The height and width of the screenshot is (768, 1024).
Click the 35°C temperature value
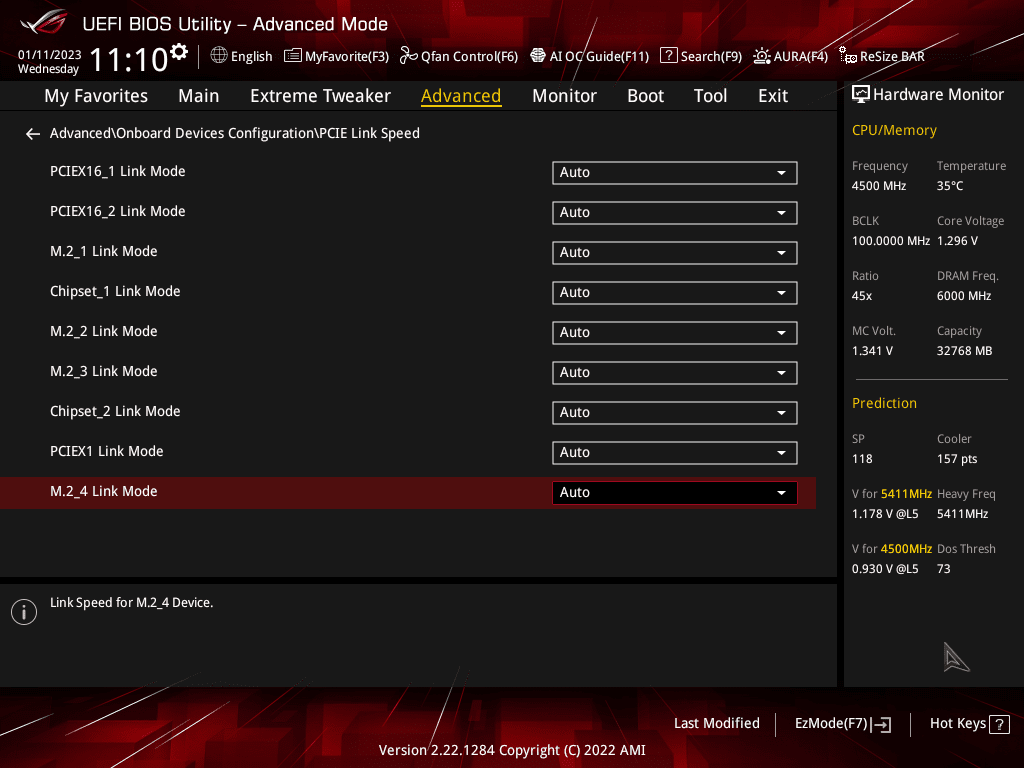[950, 186]
